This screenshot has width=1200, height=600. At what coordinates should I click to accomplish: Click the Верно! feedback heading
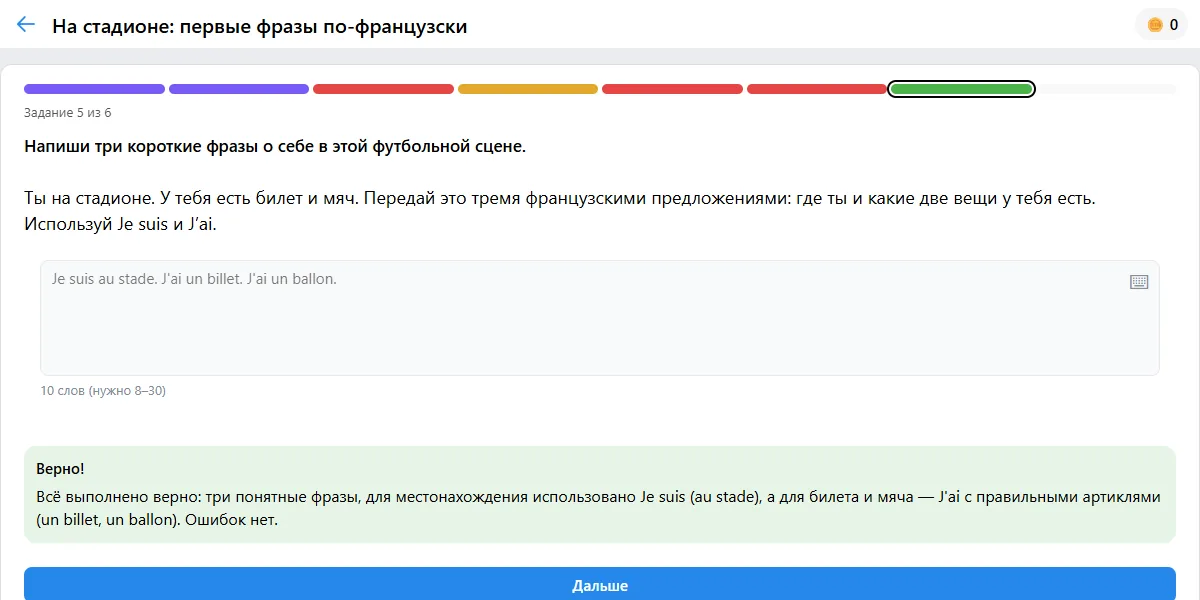point(60,468)
